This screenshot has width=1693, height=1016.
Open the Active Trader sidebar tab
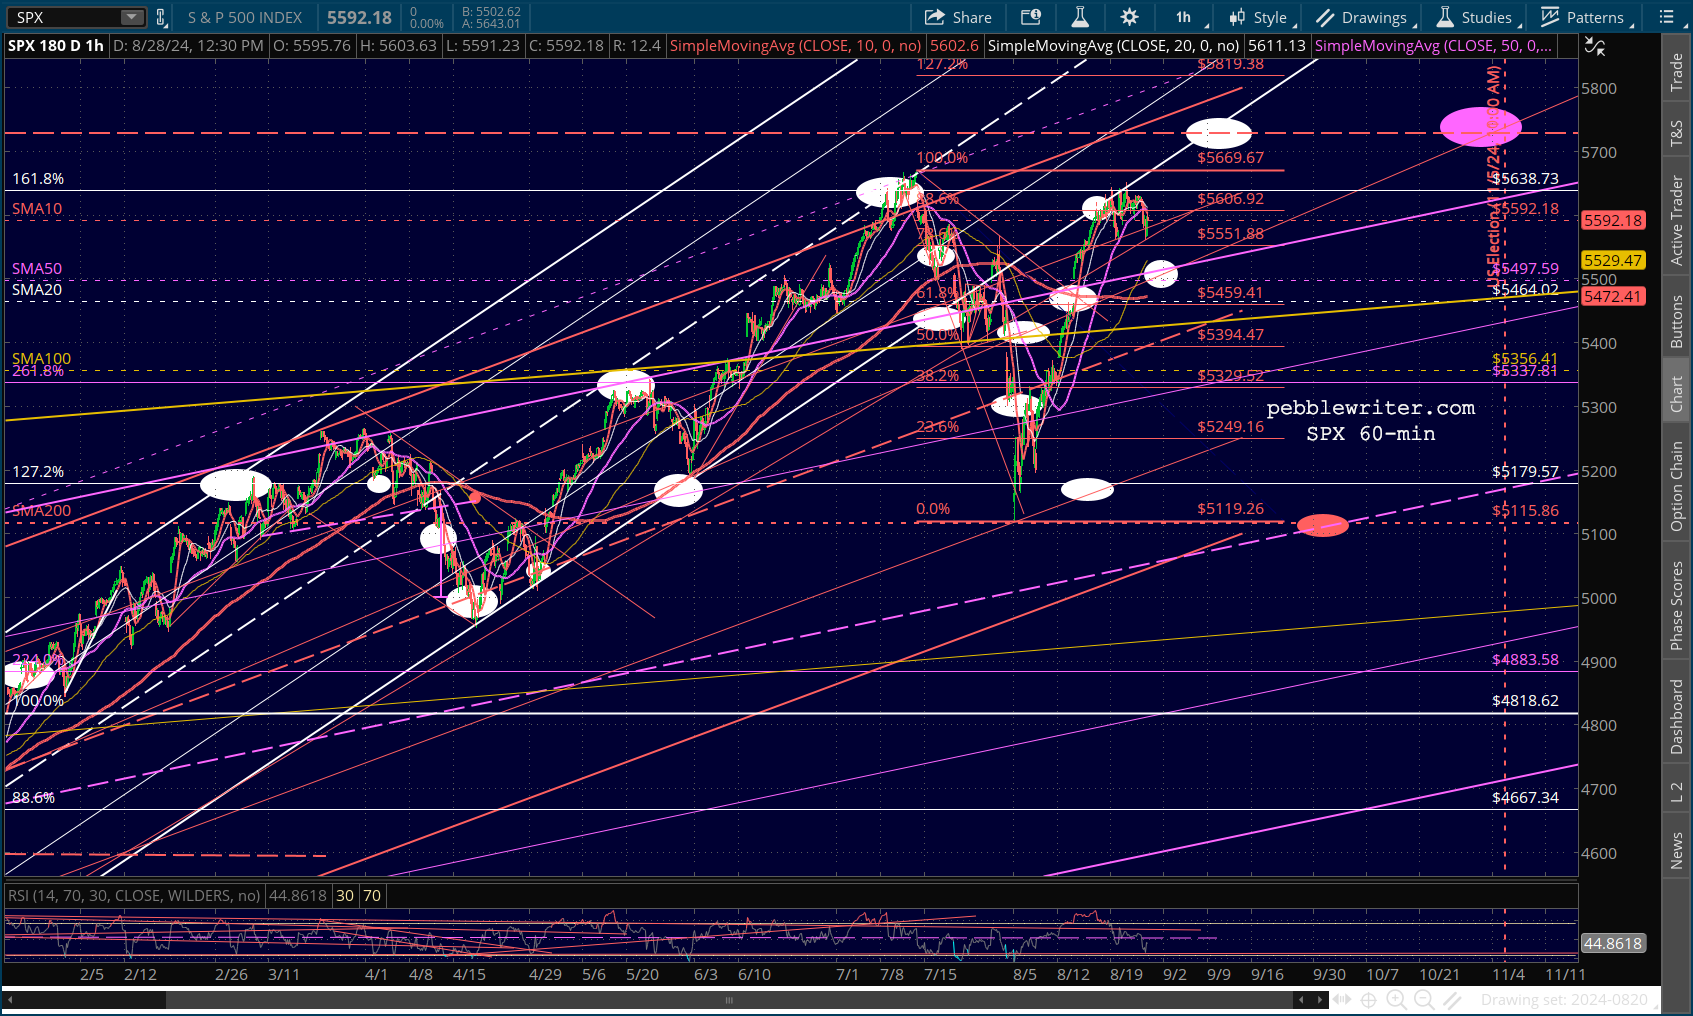pos(1677,220)
